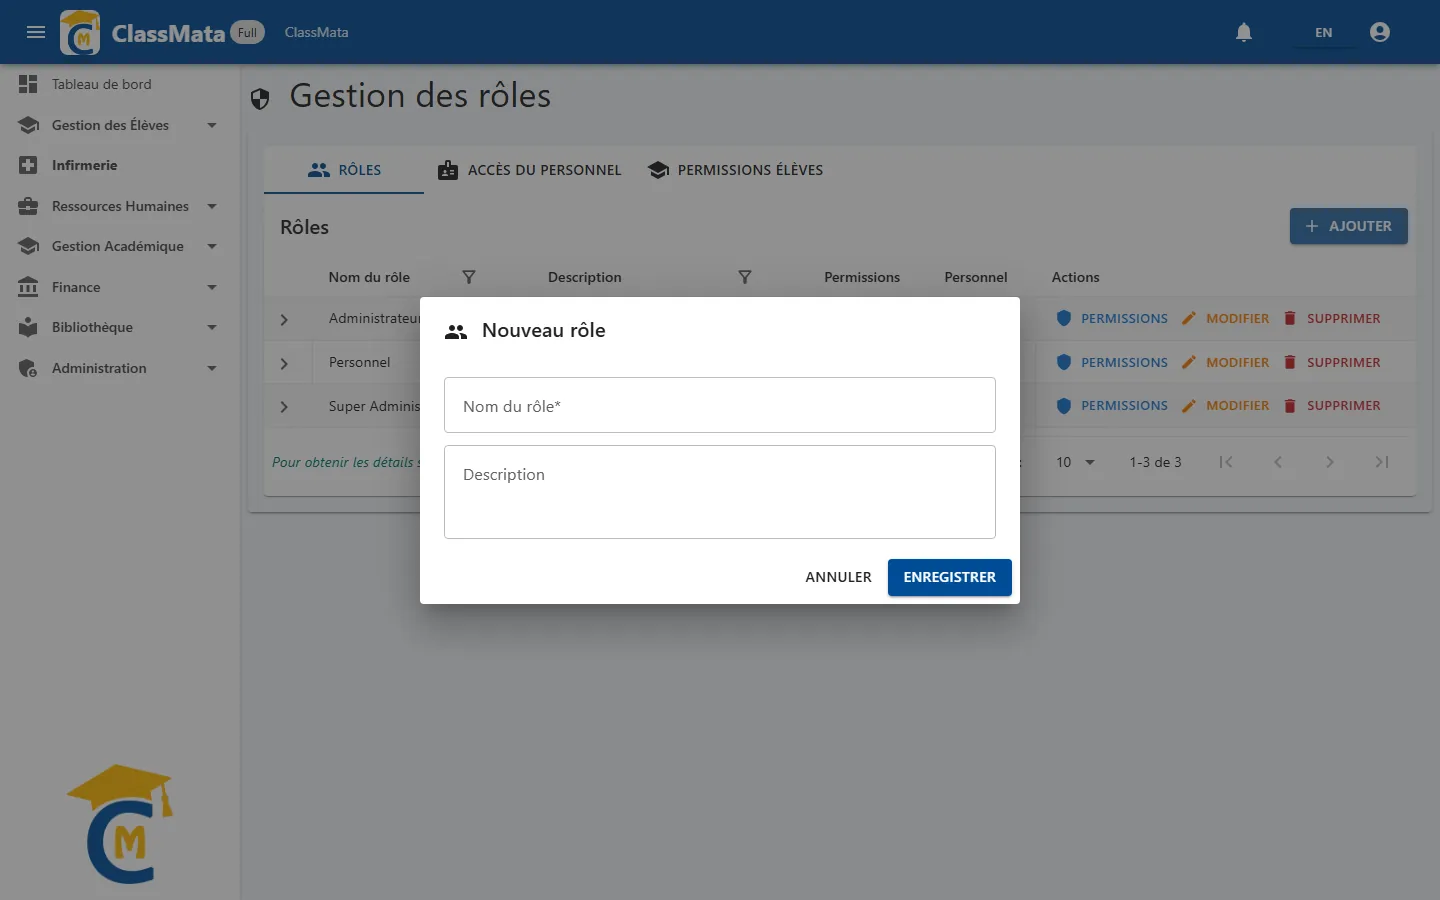Image resolution: width=1440 pixels, height=900 pixels.
Task: Switch language with the EN button
Action: click(1323, 32)
